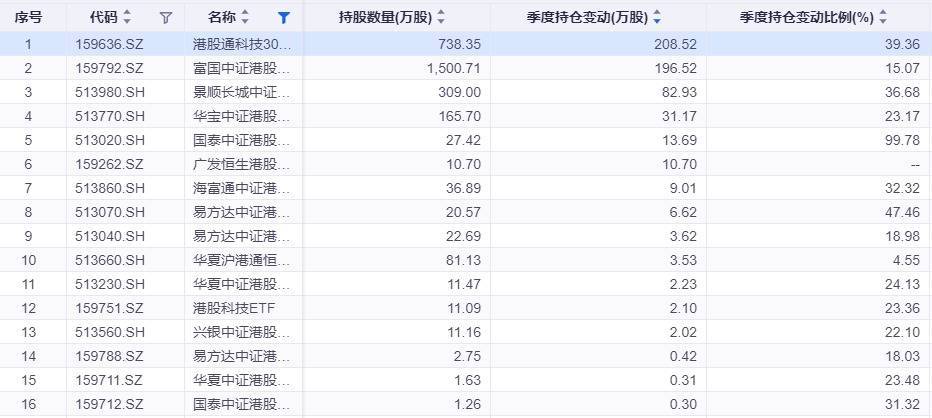Screen dimensions: 932x418
Task: Select code 513560.SH
Action: [x=110, y=332]
